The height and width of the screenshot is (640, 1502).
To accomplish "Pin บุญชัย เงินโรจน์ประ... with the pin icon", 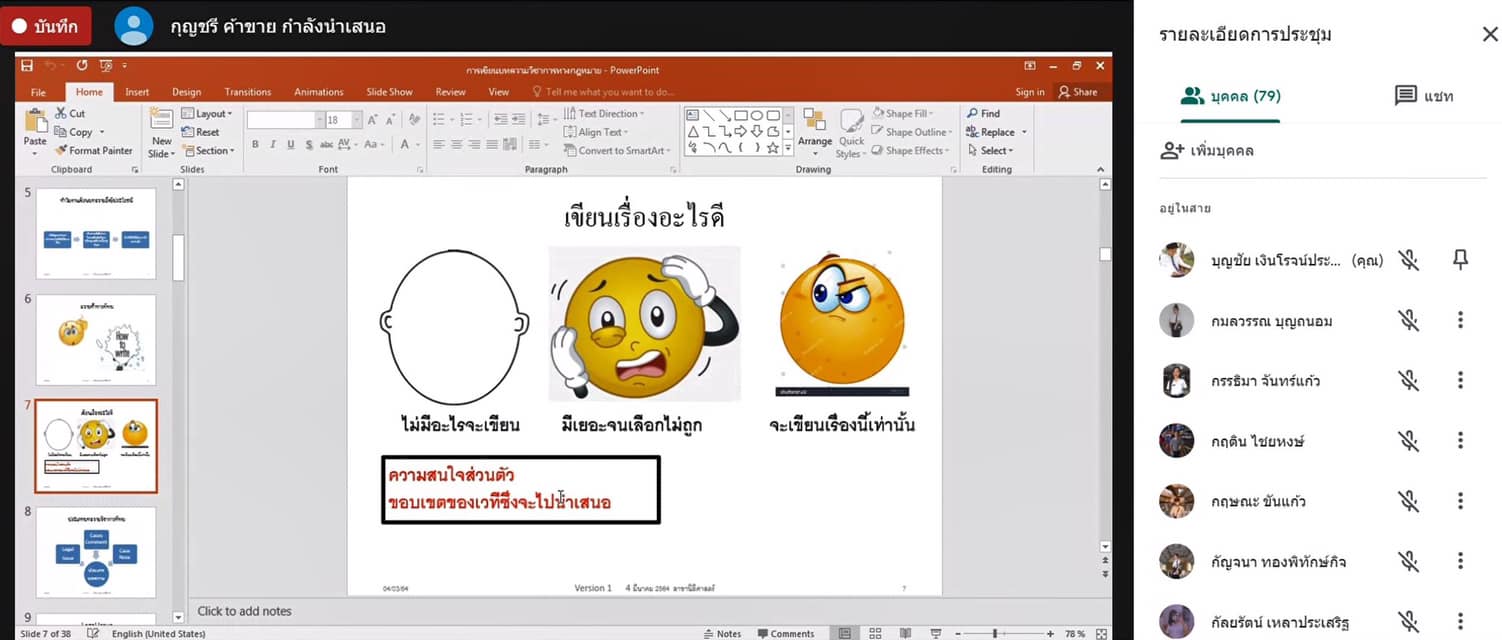I will (x=1460, y=260).
